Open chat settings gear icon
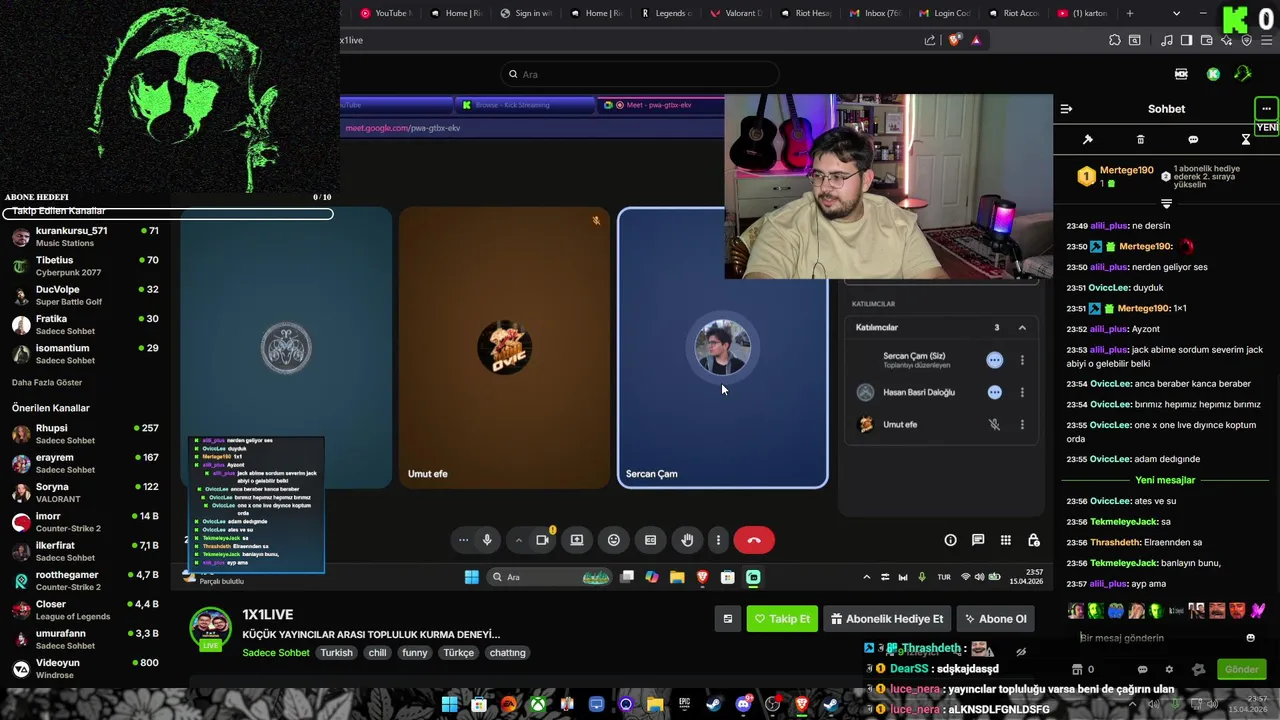Viewport: 1280px width, 720px height. tap(1169, 669)
